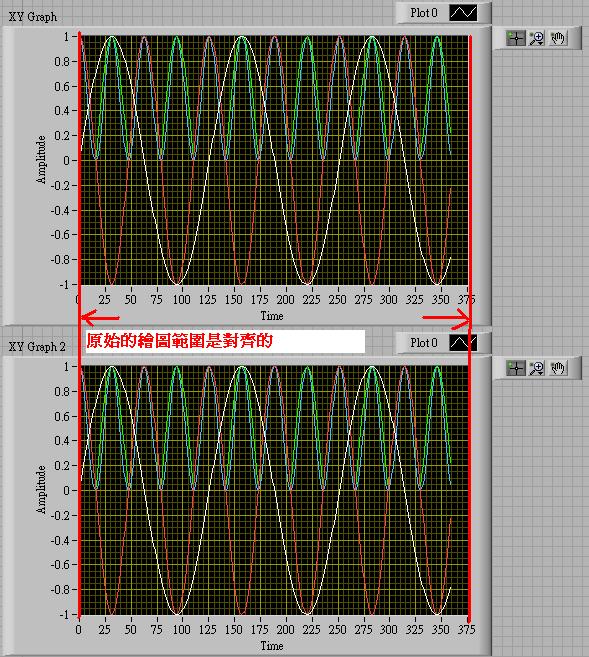Open top graph Plot 0 legend line sample

point(463,13)
